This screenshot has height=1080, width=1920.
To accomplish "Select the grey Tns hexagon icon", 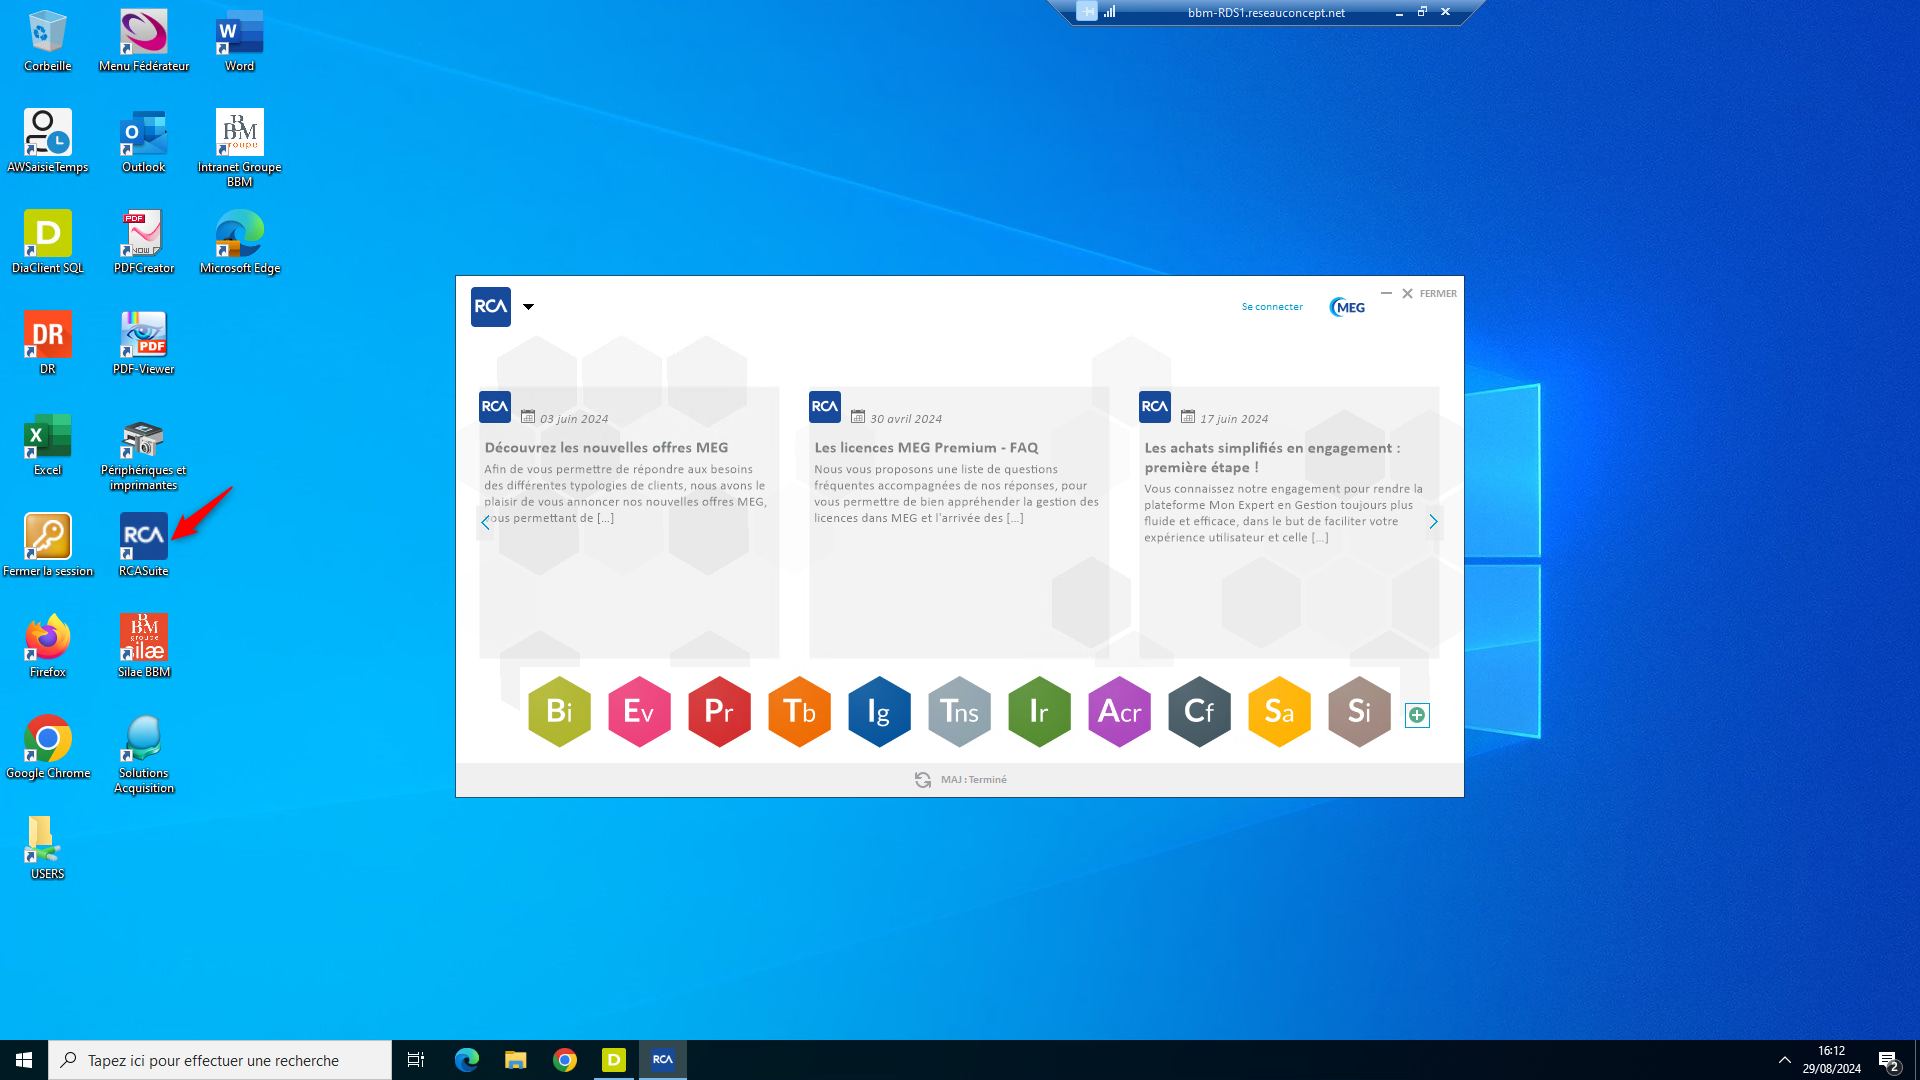I will [x=959, y=712].
